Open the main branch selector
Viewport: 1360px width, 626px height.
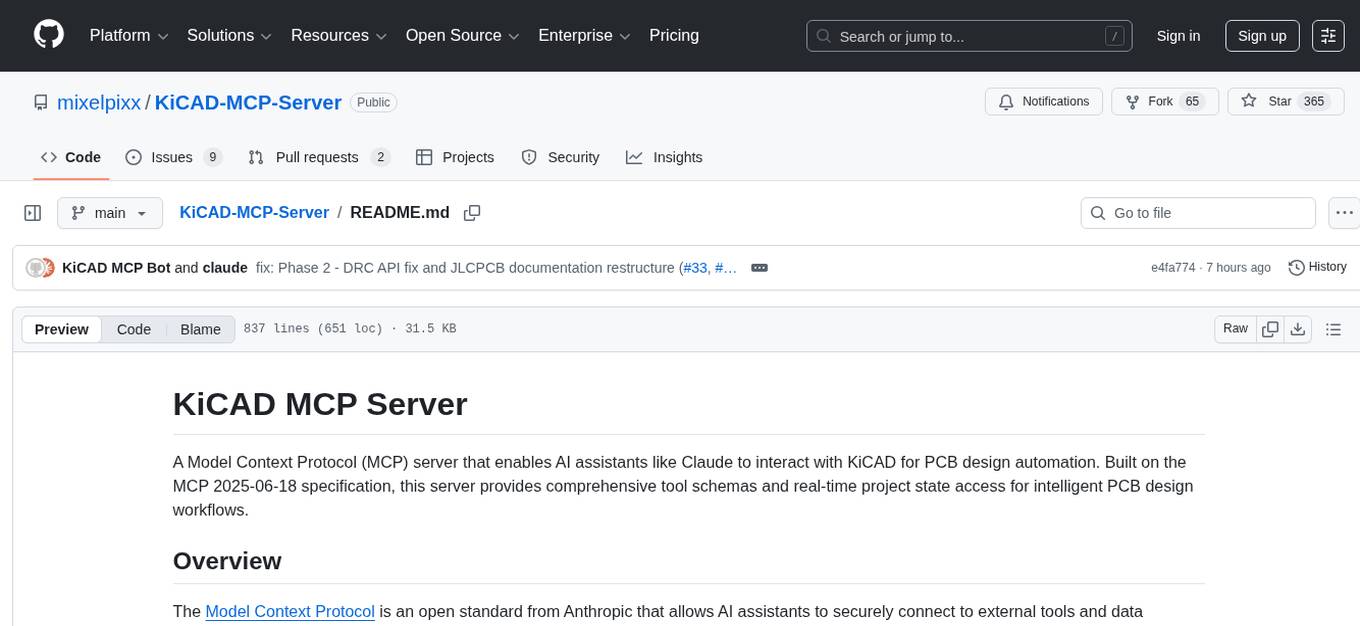coord(110,212)
